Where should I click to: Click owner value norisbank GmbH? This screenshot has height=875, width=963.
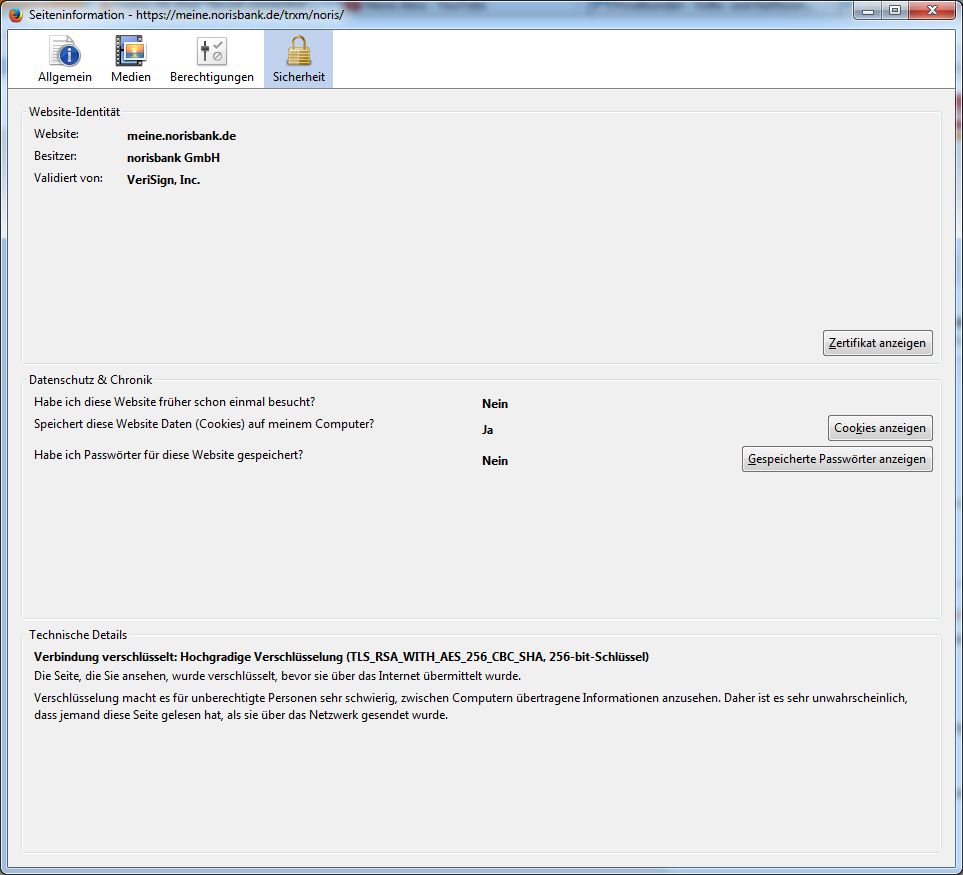click(173, 158)
